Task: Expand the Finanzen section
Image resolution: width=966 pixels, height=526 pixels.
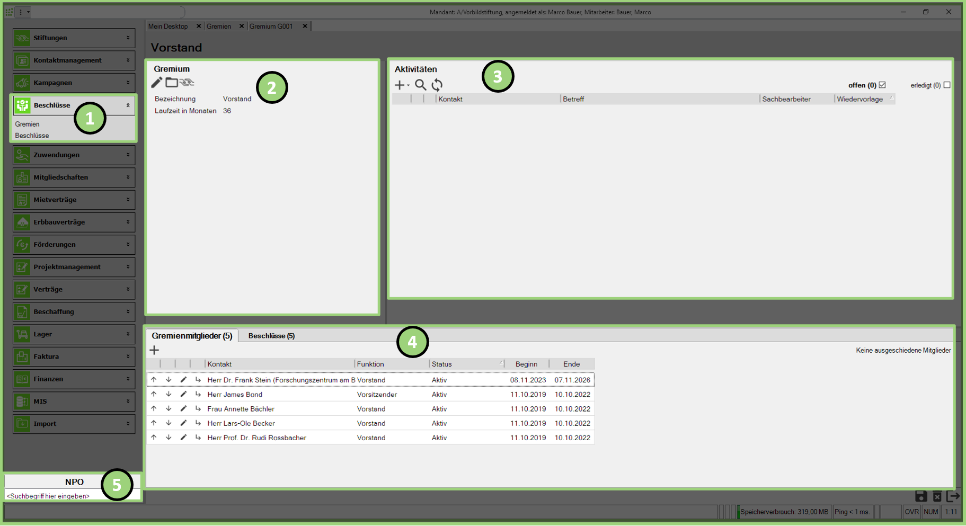Action: point(128,379)
